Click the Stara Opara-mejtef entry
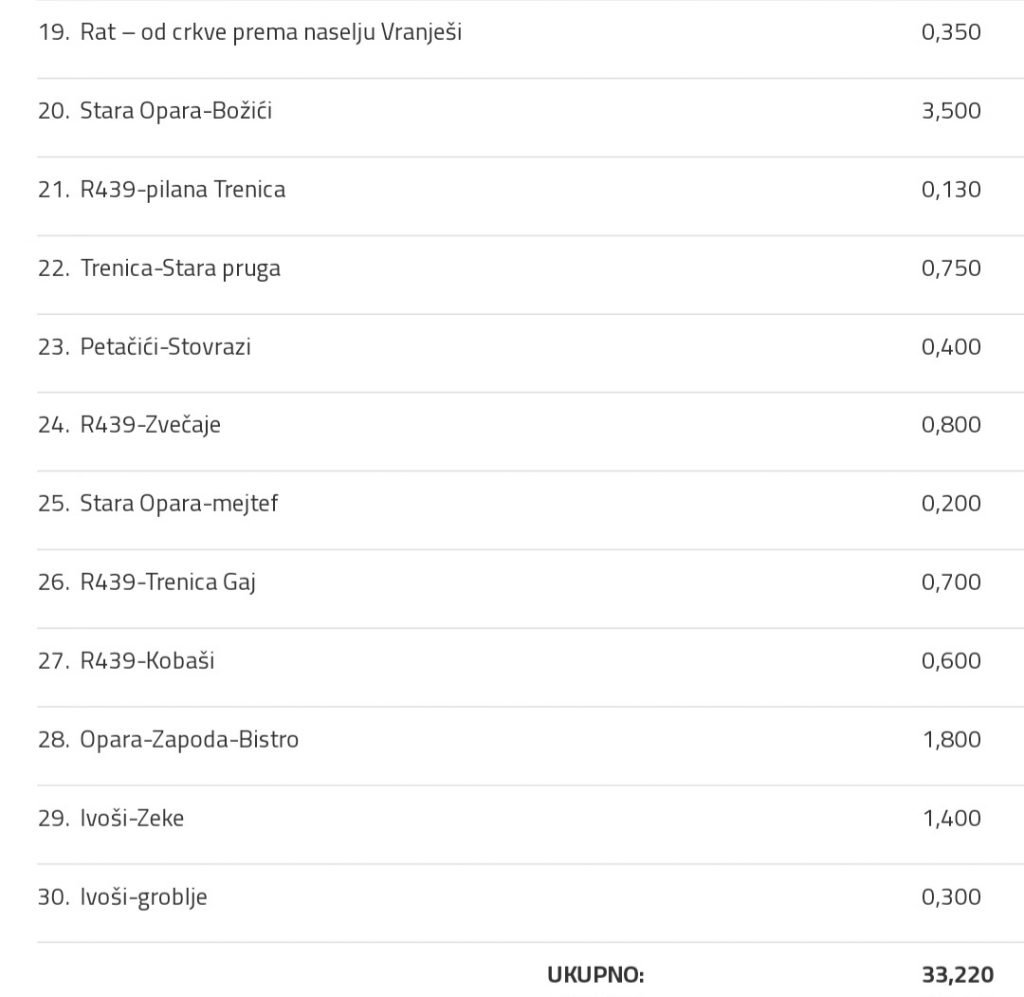Viewport: 1024px width, 997px height. [179, 503]
